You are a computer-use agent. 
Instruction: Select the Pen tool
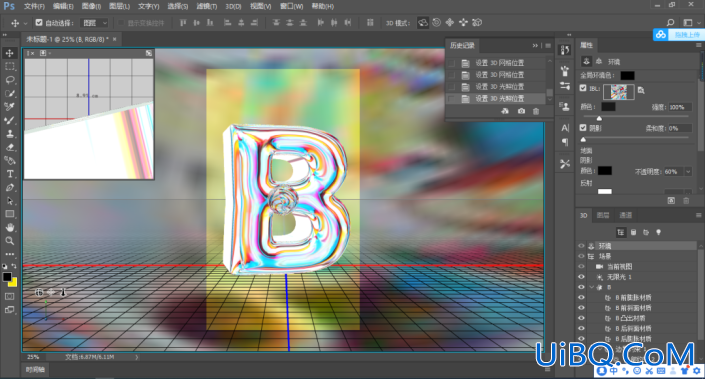[9, 187]
